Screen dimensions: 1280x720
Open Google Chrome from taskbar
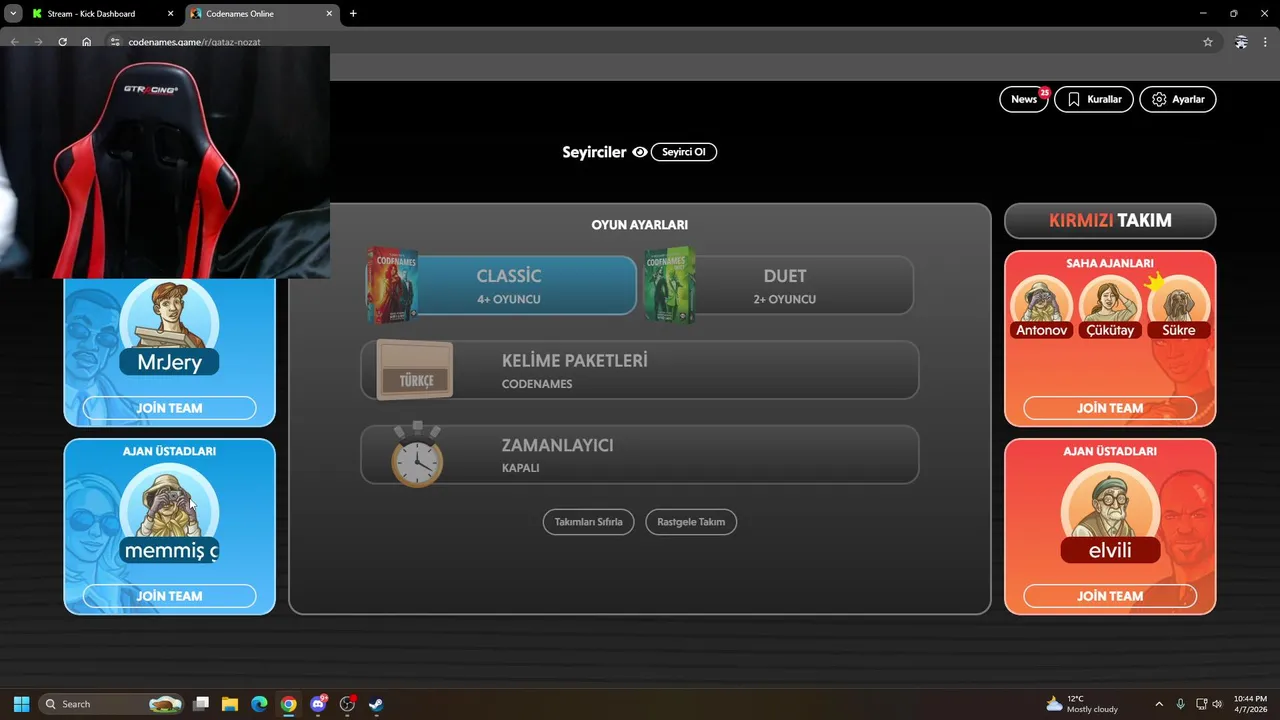pos(288,704)
